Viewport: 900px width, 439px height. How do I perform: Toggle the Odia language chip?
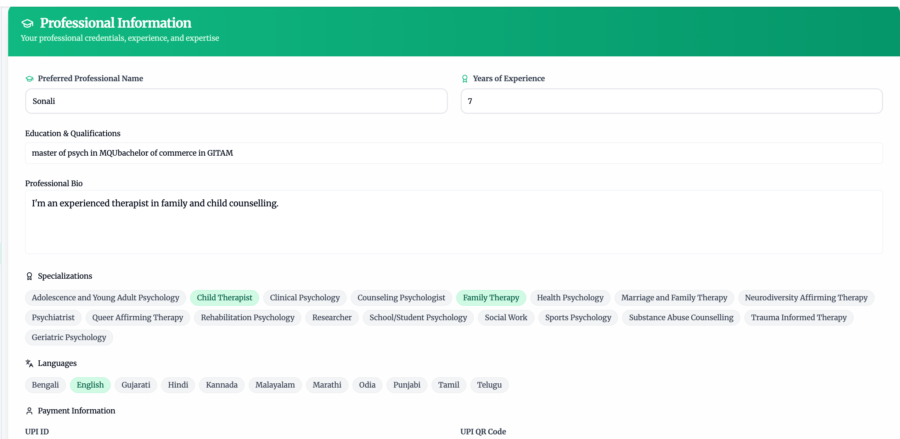coord(367,385)
